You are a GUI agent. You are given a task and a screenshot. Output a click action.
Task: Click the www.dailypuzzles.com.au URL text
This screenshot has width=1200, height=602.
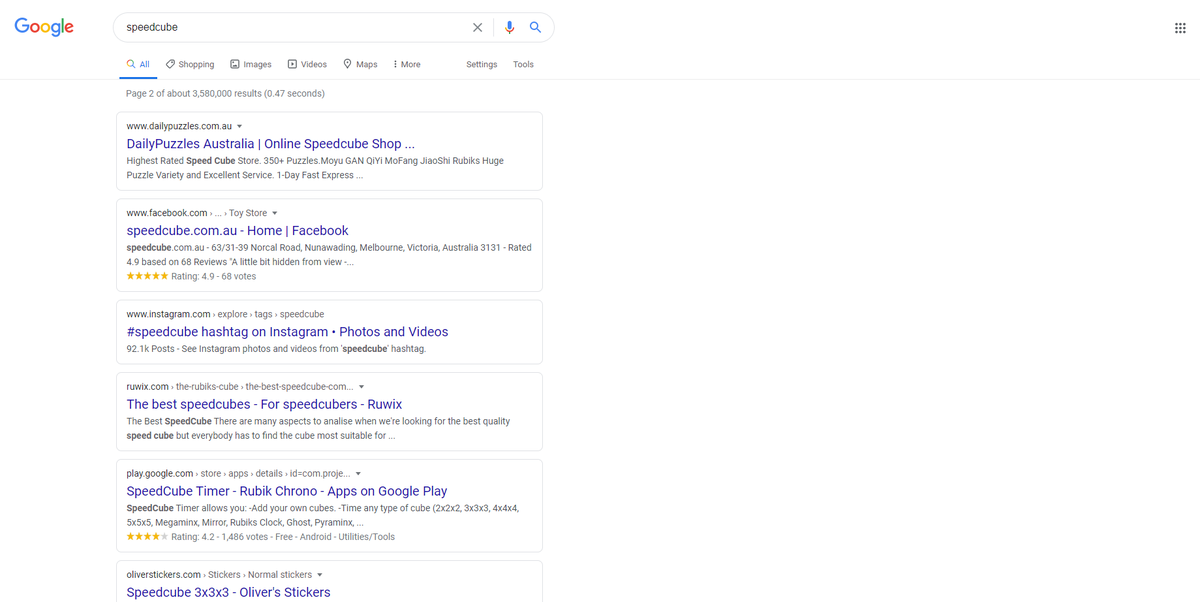pos(179,126)
